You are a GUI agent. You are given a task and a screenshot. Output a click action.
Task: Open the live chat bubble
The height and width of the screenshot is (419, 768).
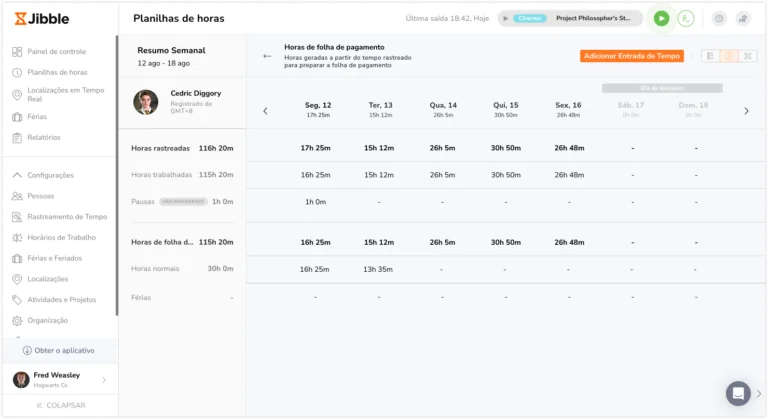pos(738,393)
